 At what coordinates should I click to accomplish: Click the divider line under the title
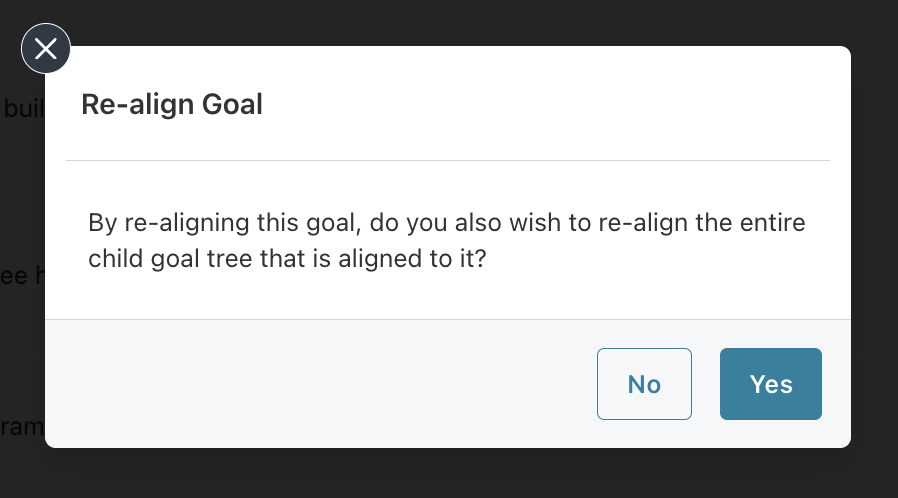448,160
